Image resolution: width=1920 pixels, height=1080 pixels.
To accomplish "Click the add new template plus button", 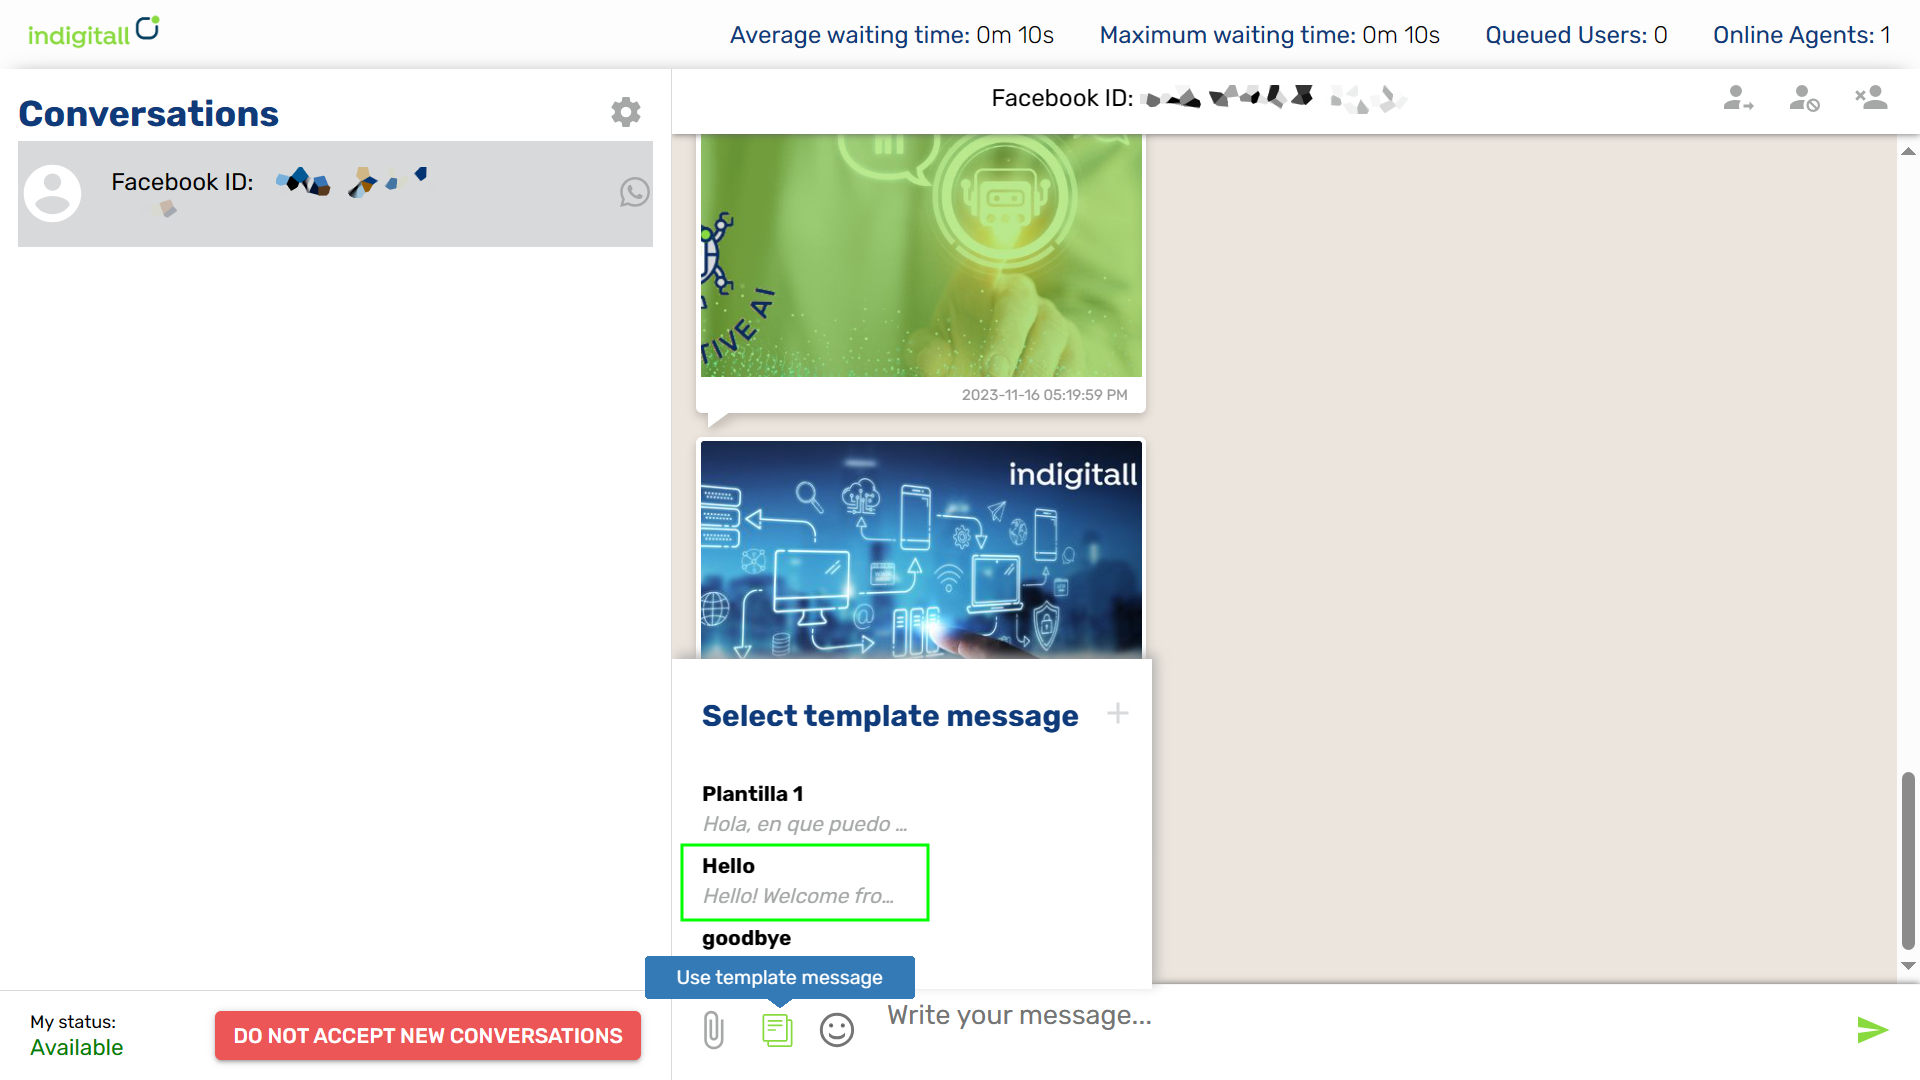I will (x=1118, y=712).
